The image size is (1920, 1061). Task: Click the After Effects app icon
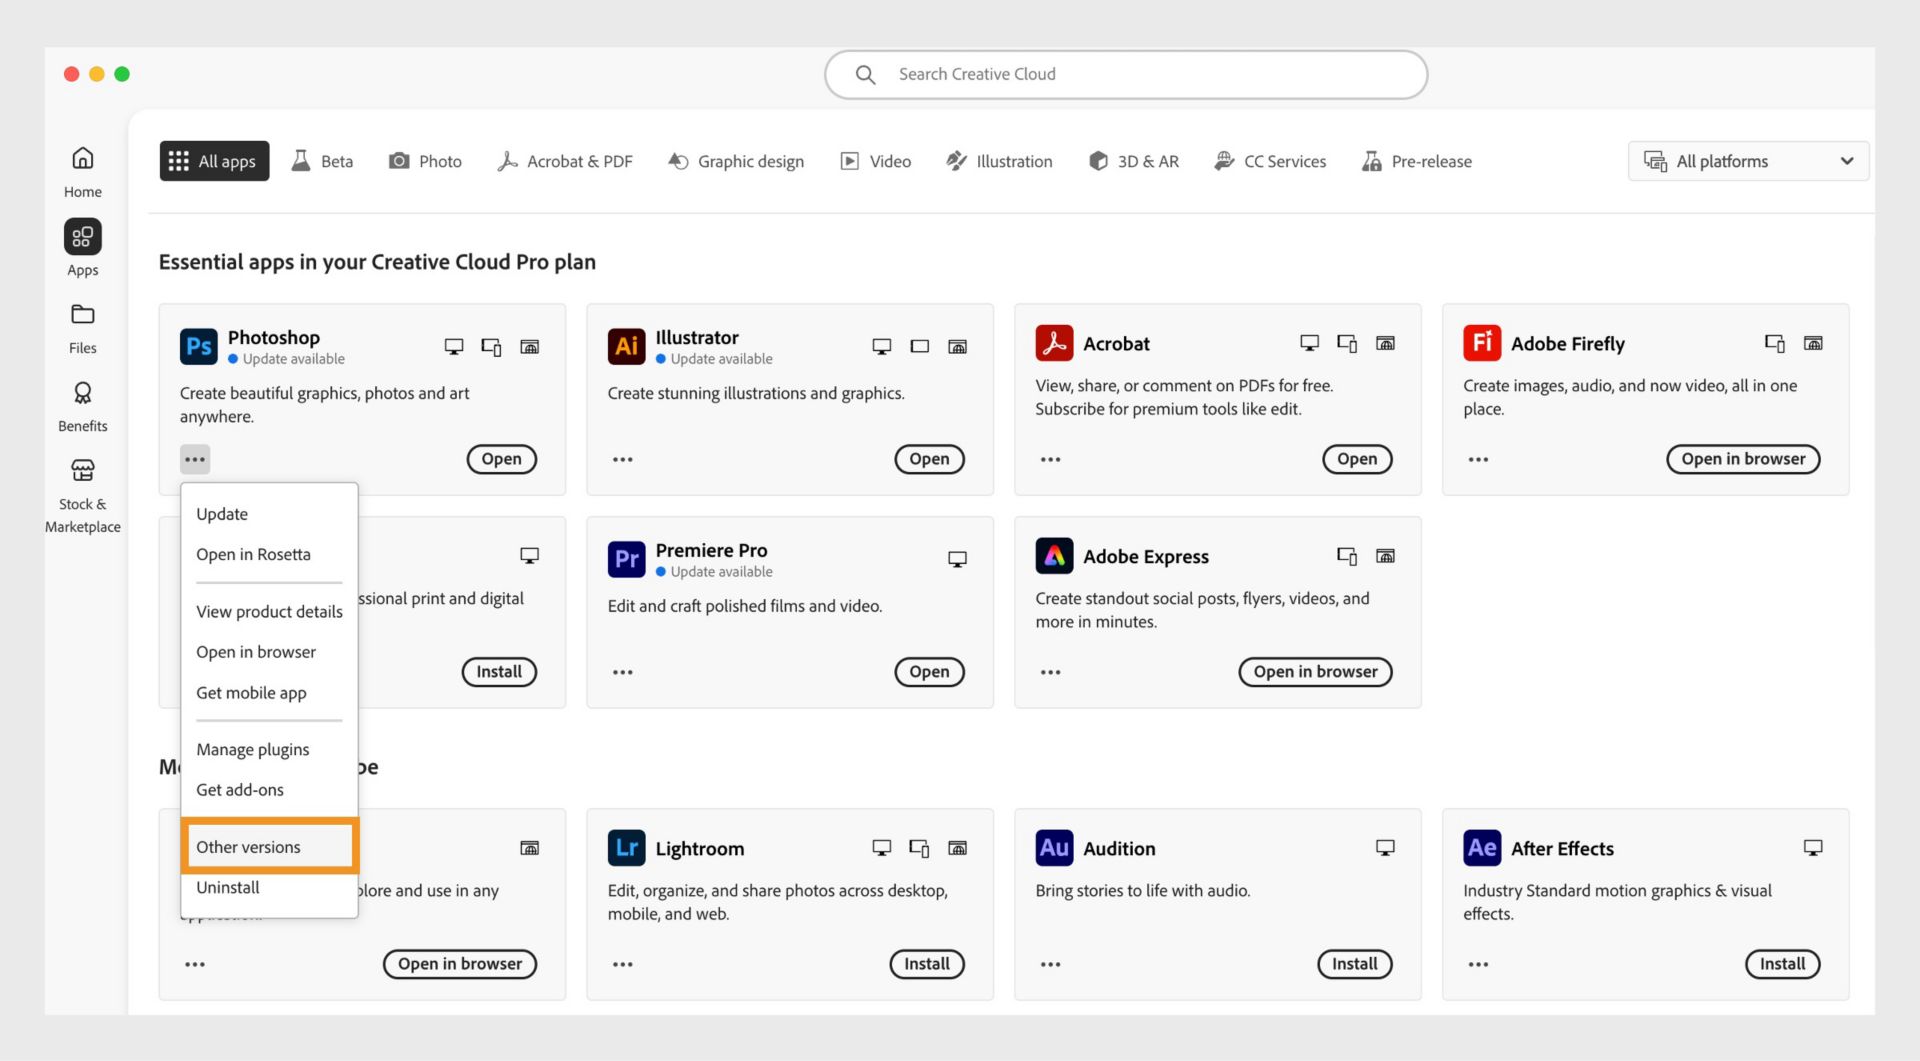click(1481, 848)
